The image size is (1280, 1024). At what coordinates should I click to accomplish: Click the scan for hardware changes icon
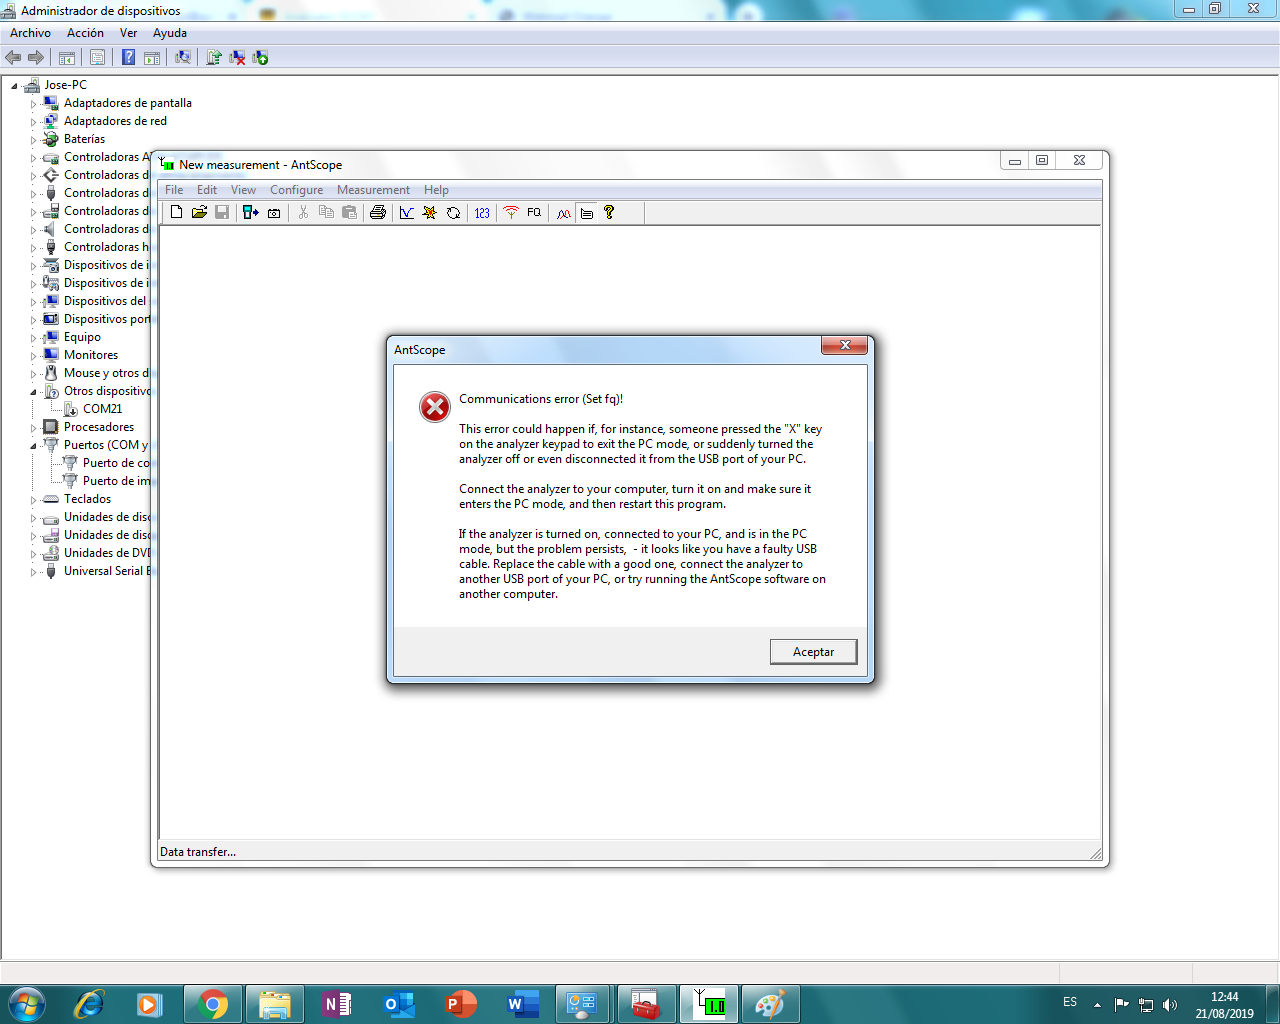183,58
